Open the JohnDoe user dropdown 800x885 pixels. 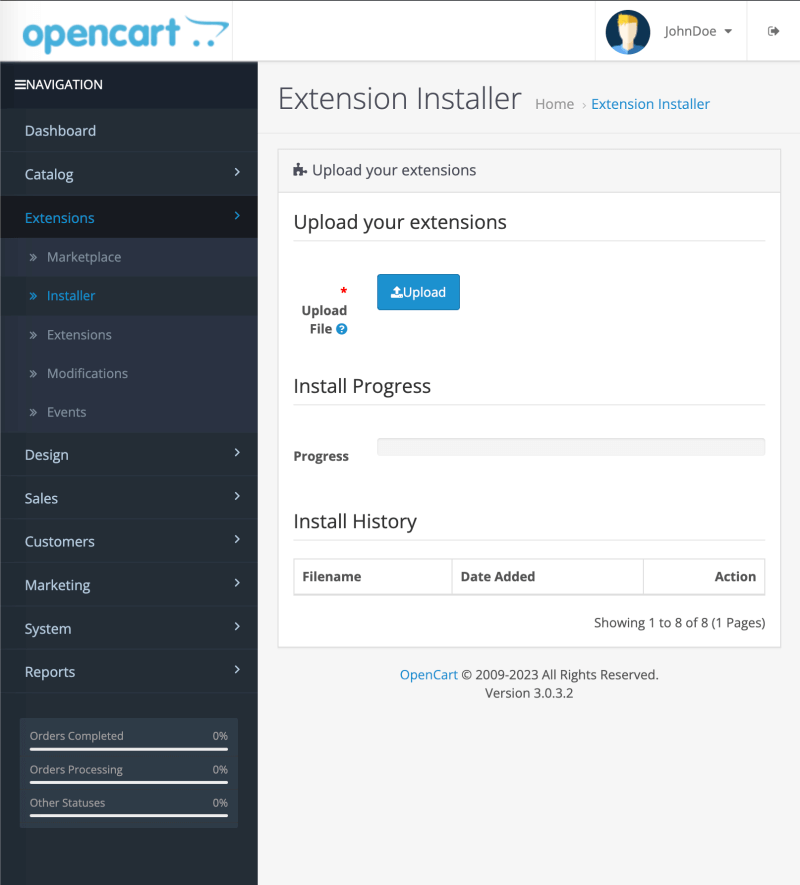[x=698, y=31]
